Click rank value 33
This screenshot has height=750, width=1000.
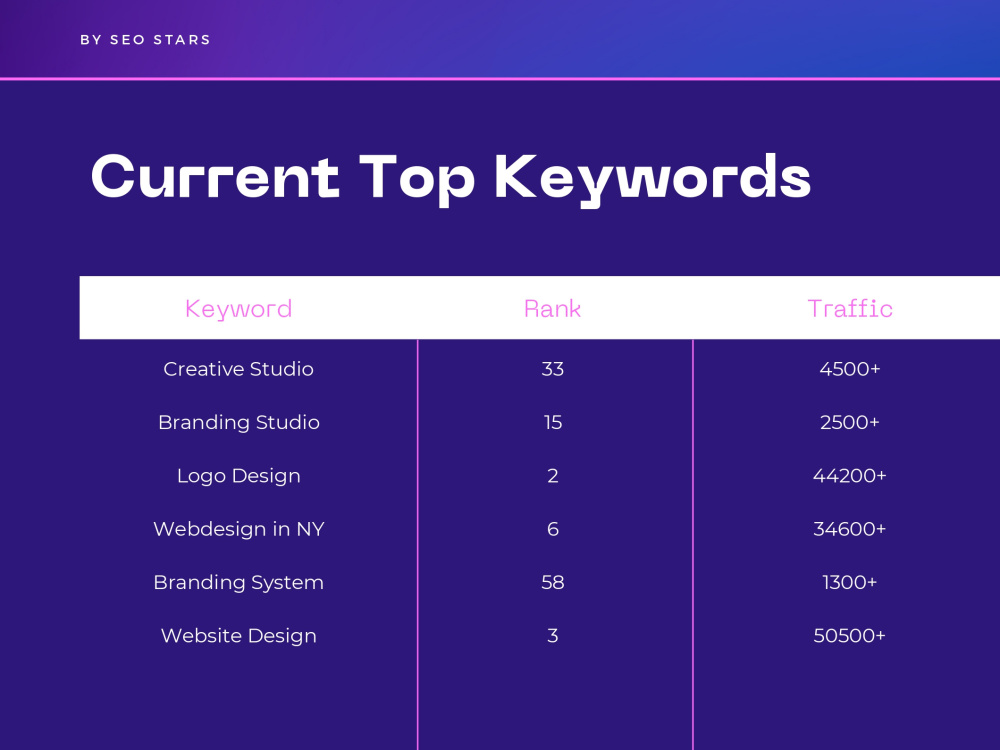[552, 369]
